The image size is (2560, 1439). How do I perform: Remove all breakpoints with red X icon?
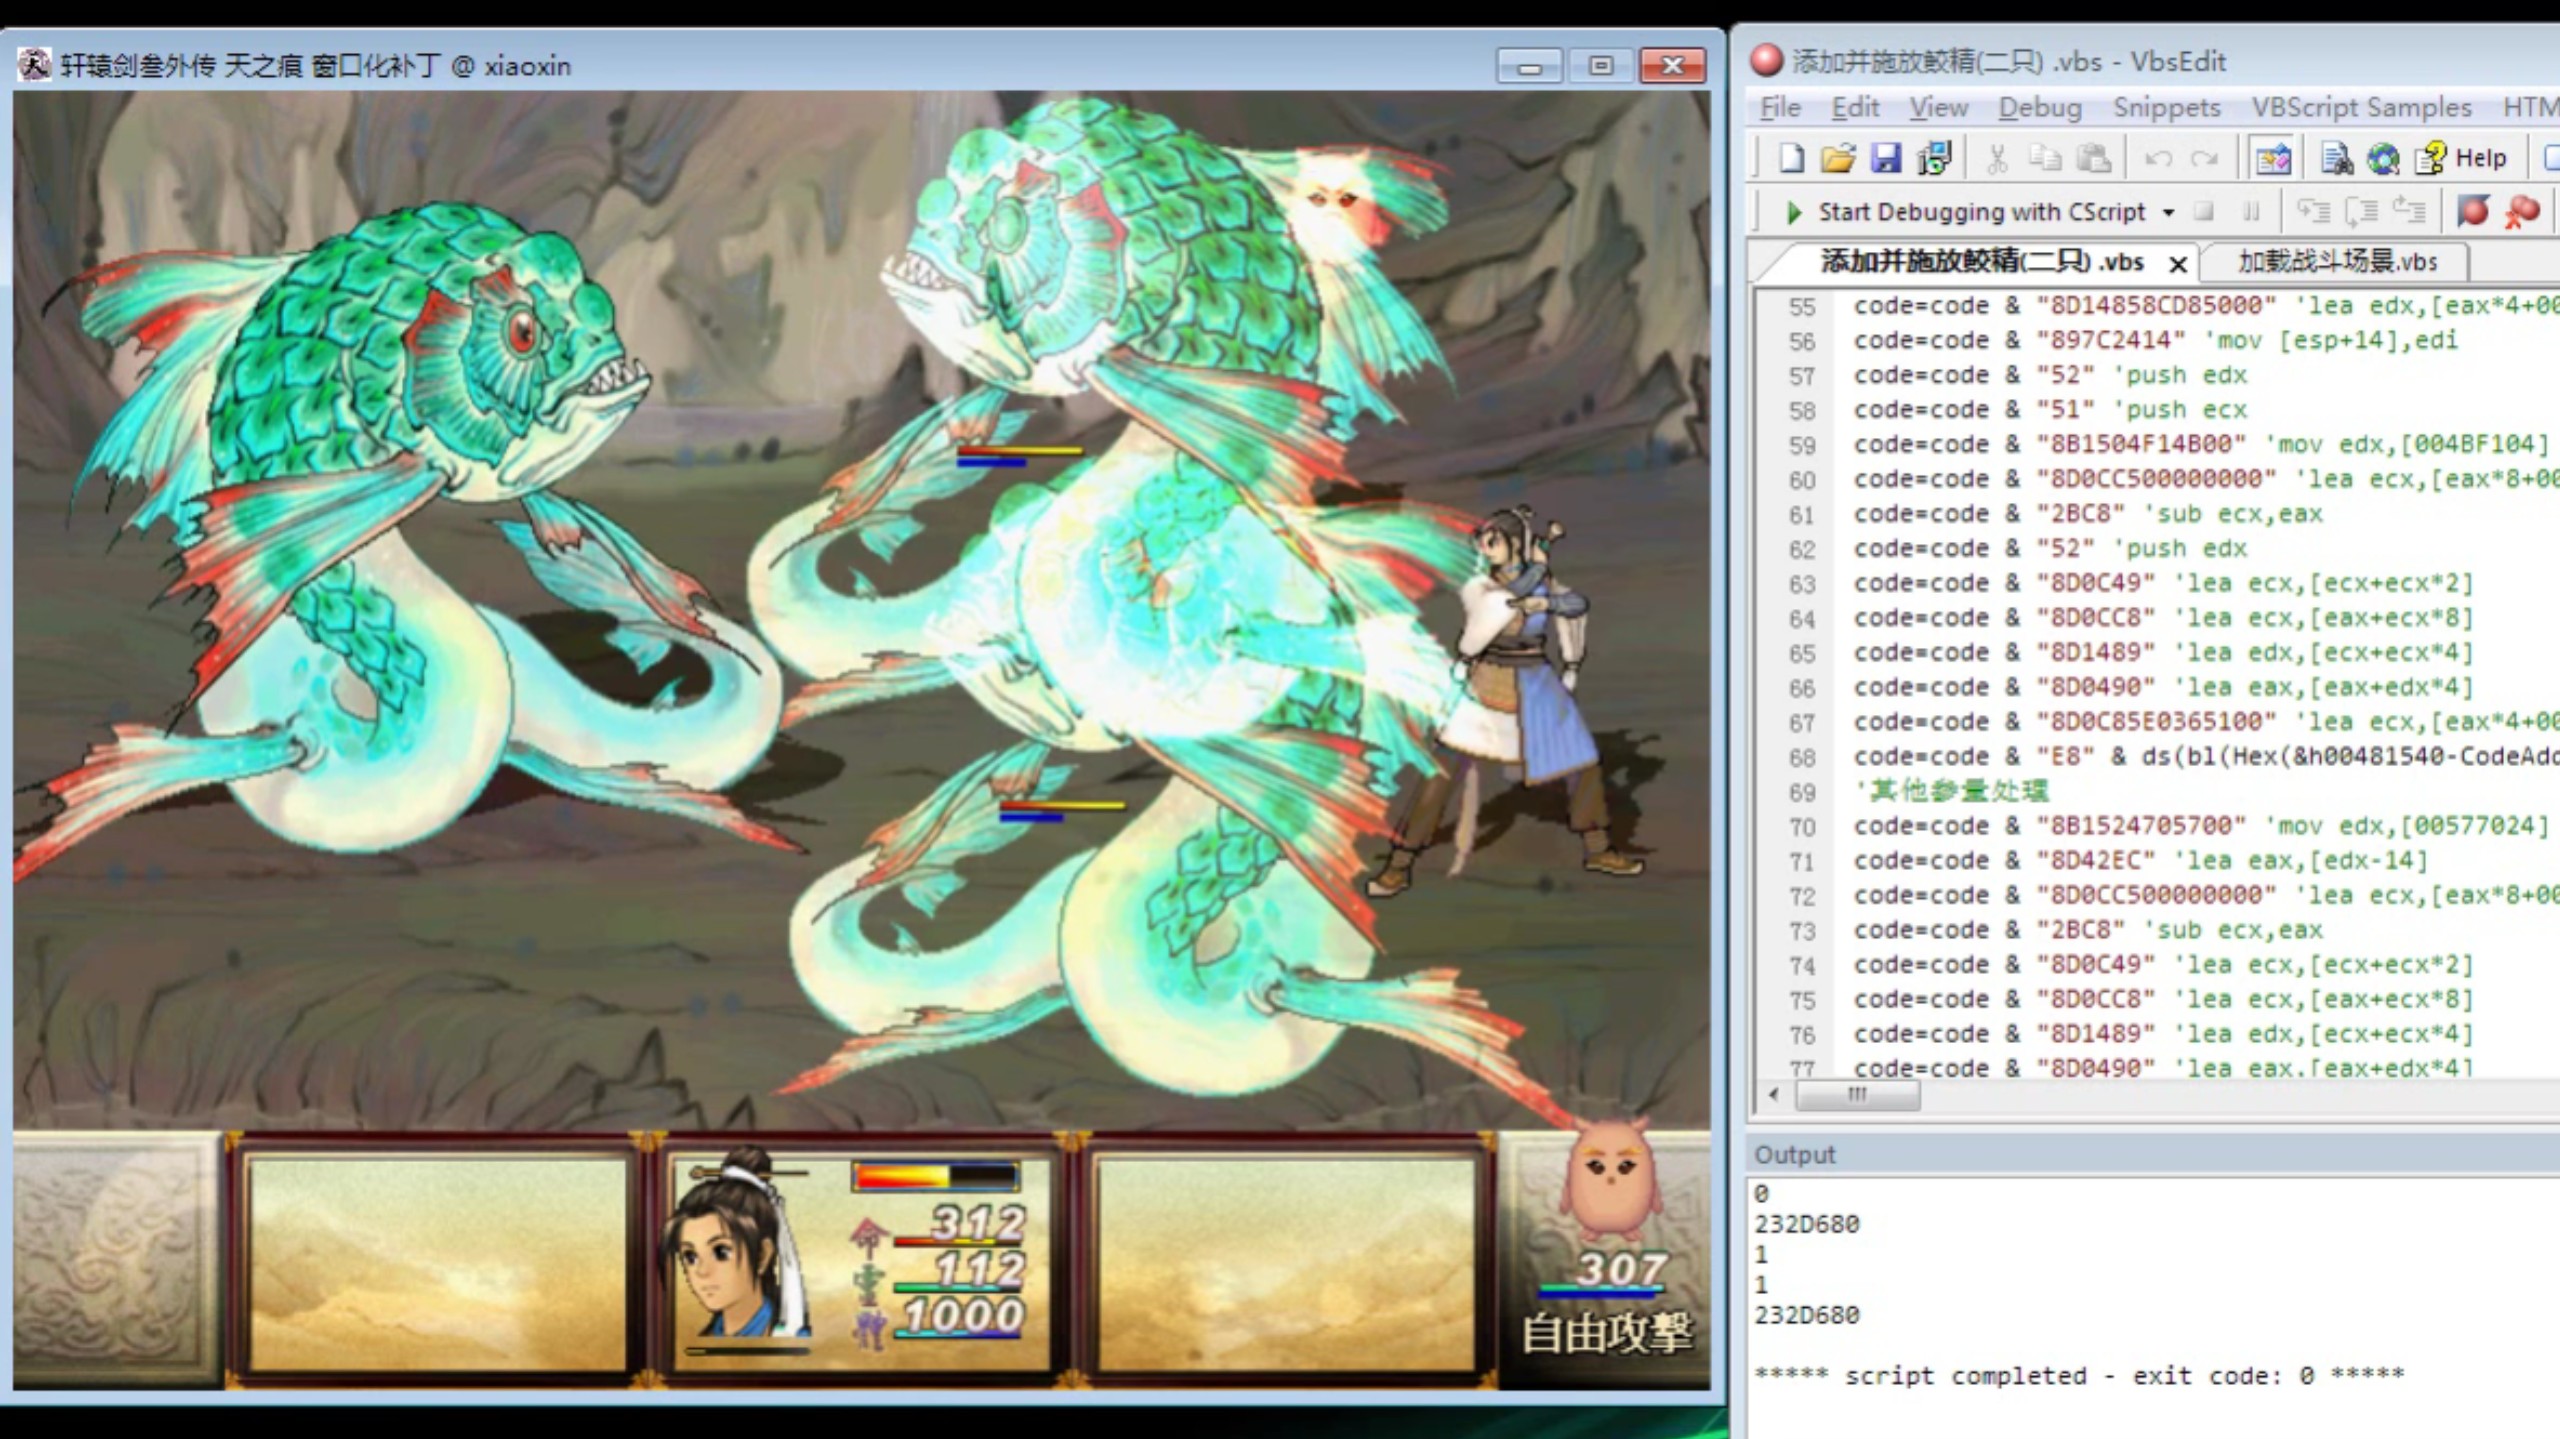pyautogui.click(x=2523, y=211)
